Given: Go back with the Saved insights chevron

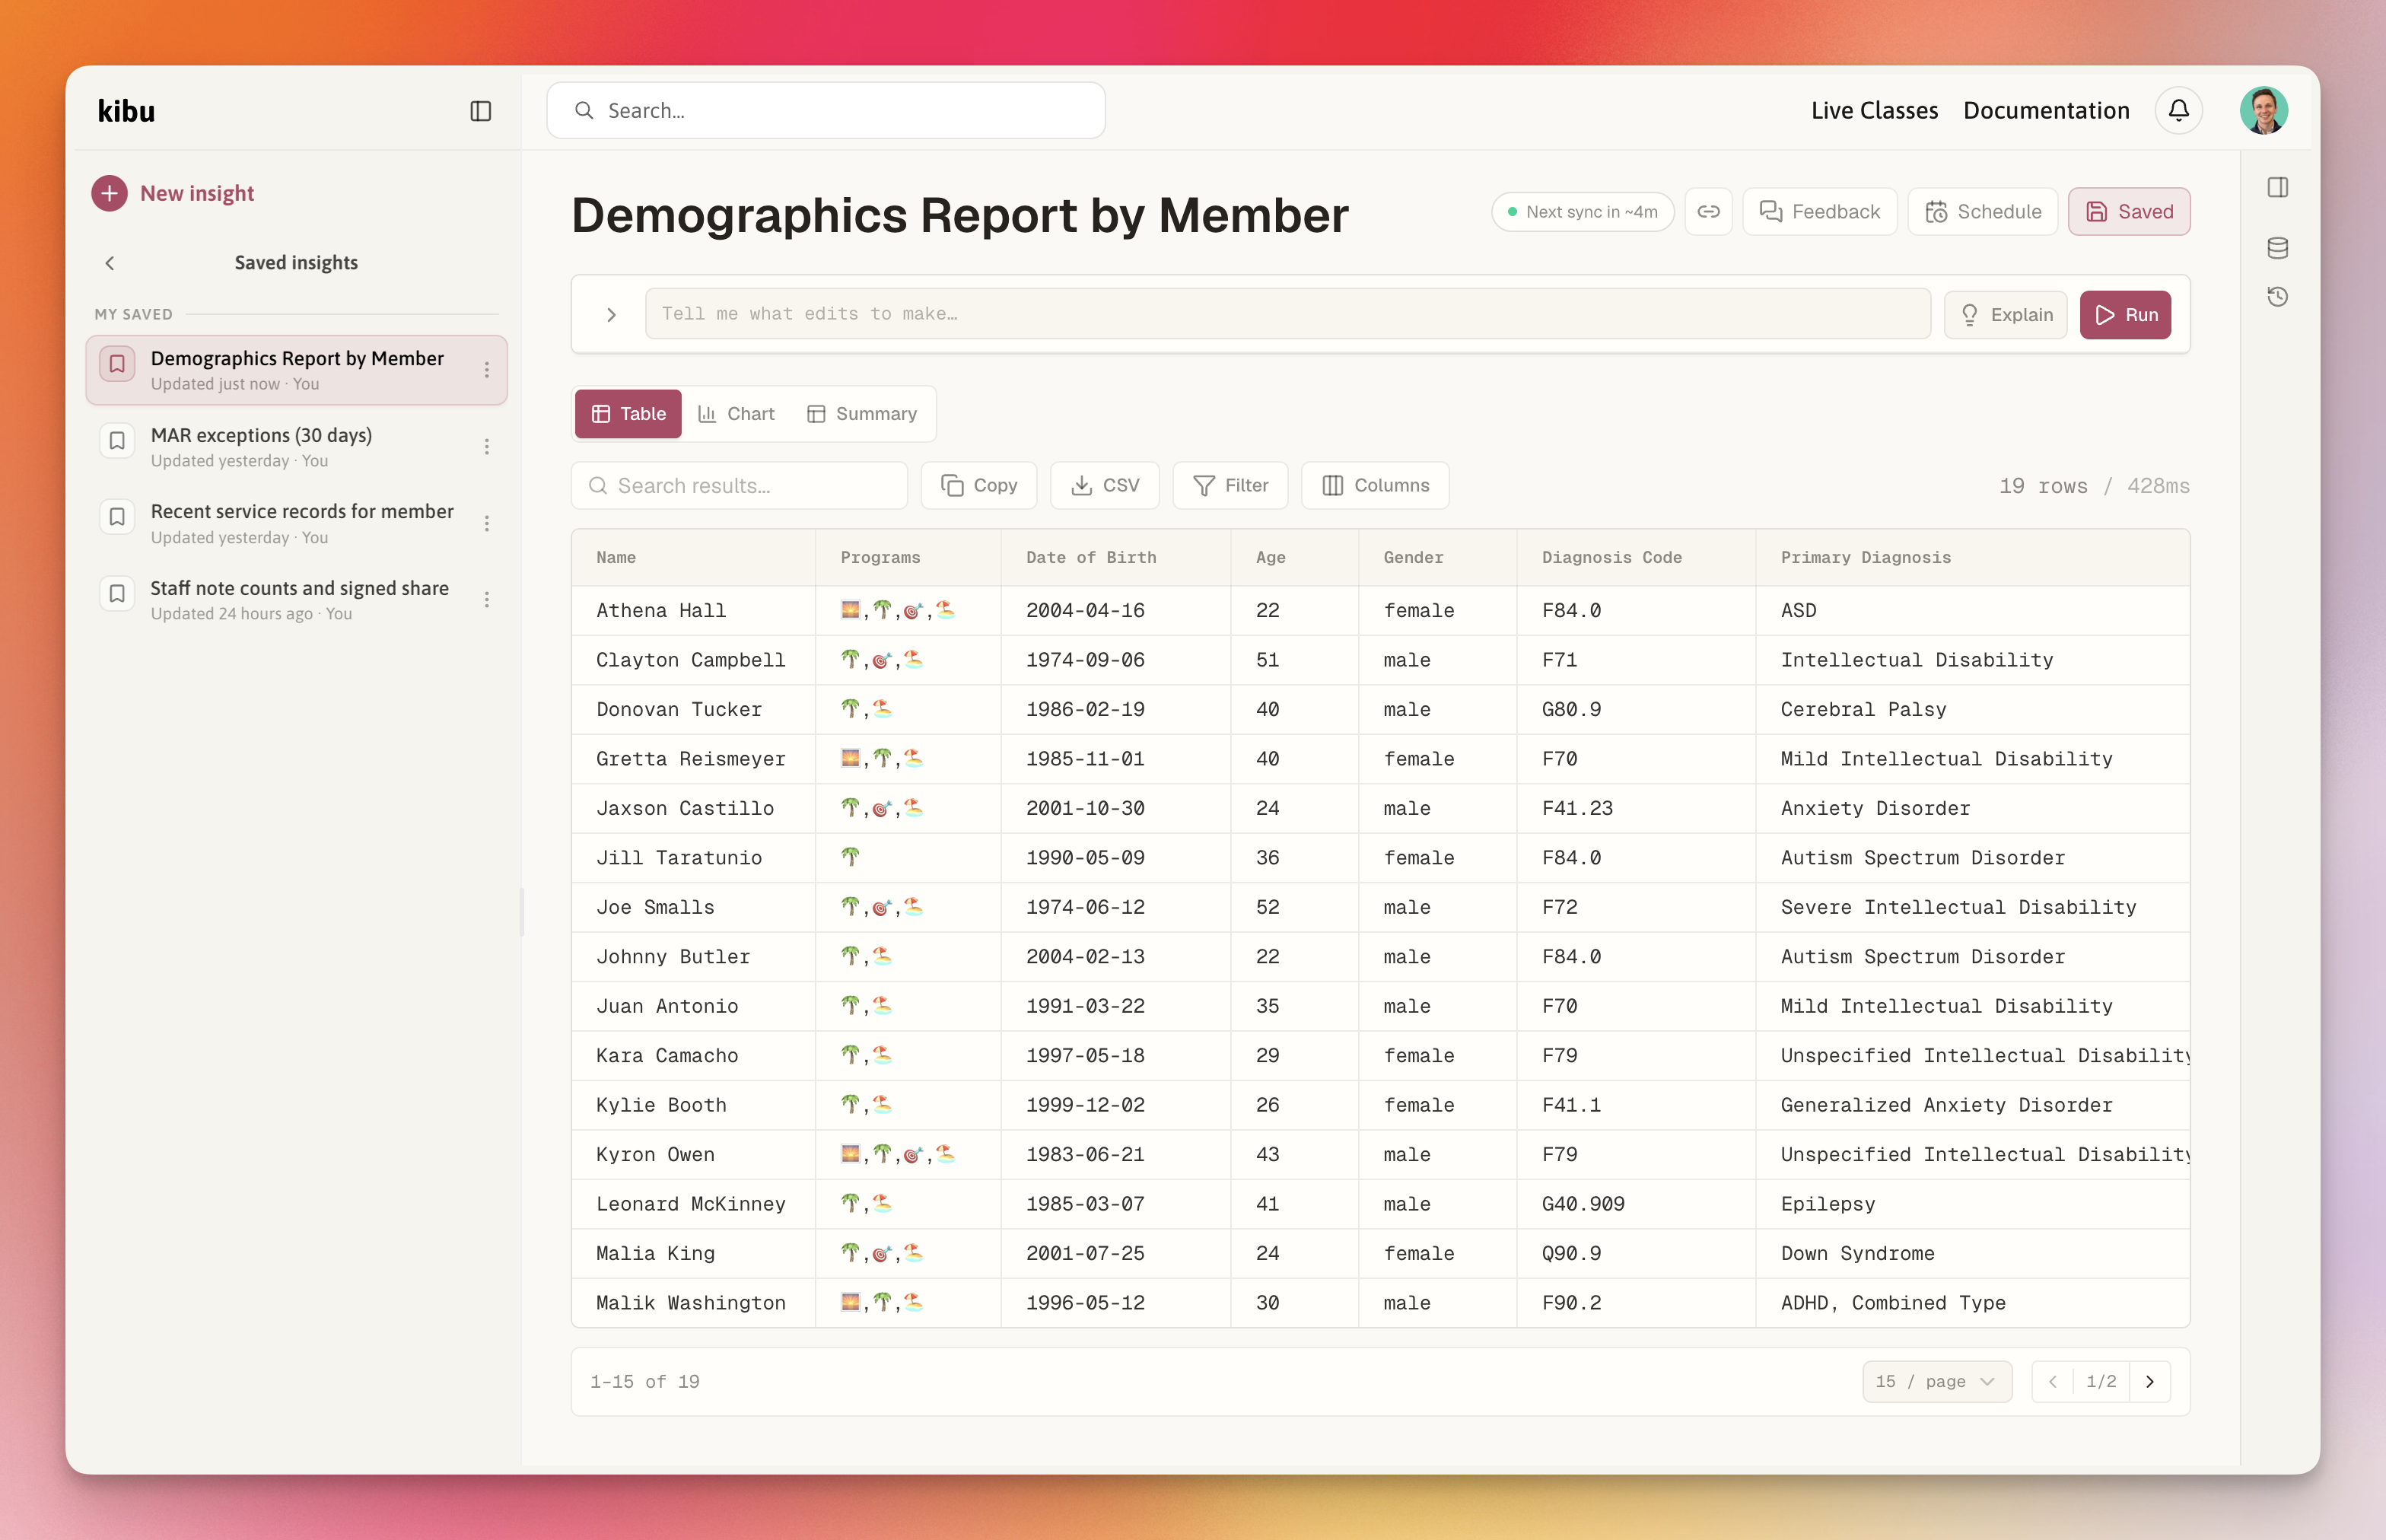Looking at the screenshot, I should (x=110, y=263).
